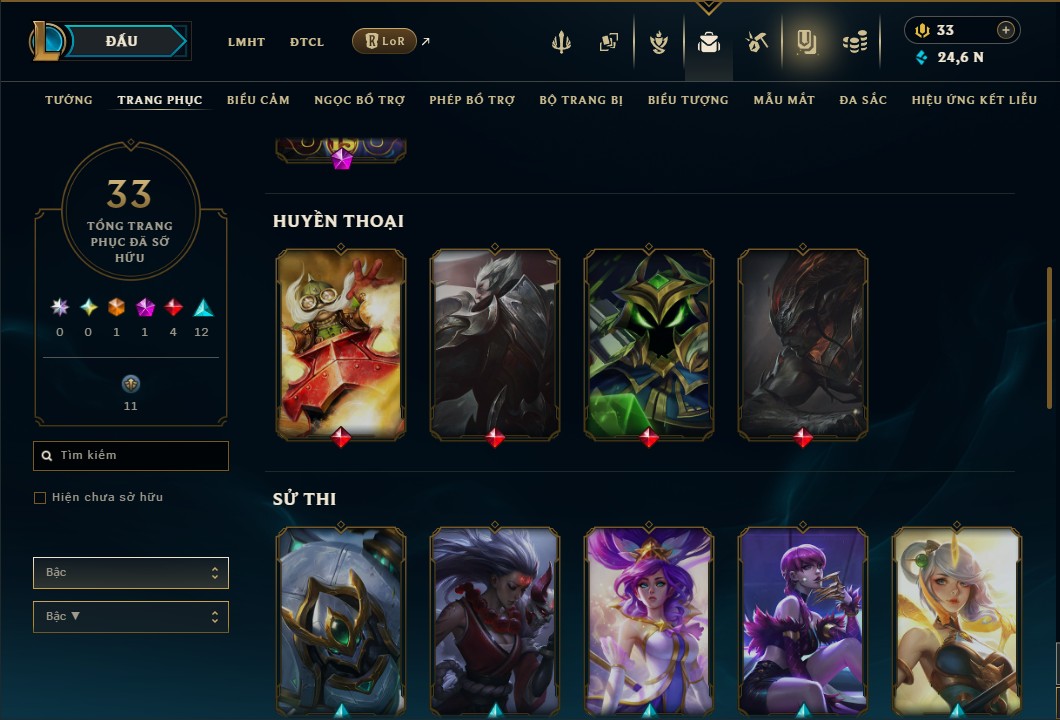1060x720 pixels.
Task: Open the highlighted missions pass icon
Action: [806, 43]
